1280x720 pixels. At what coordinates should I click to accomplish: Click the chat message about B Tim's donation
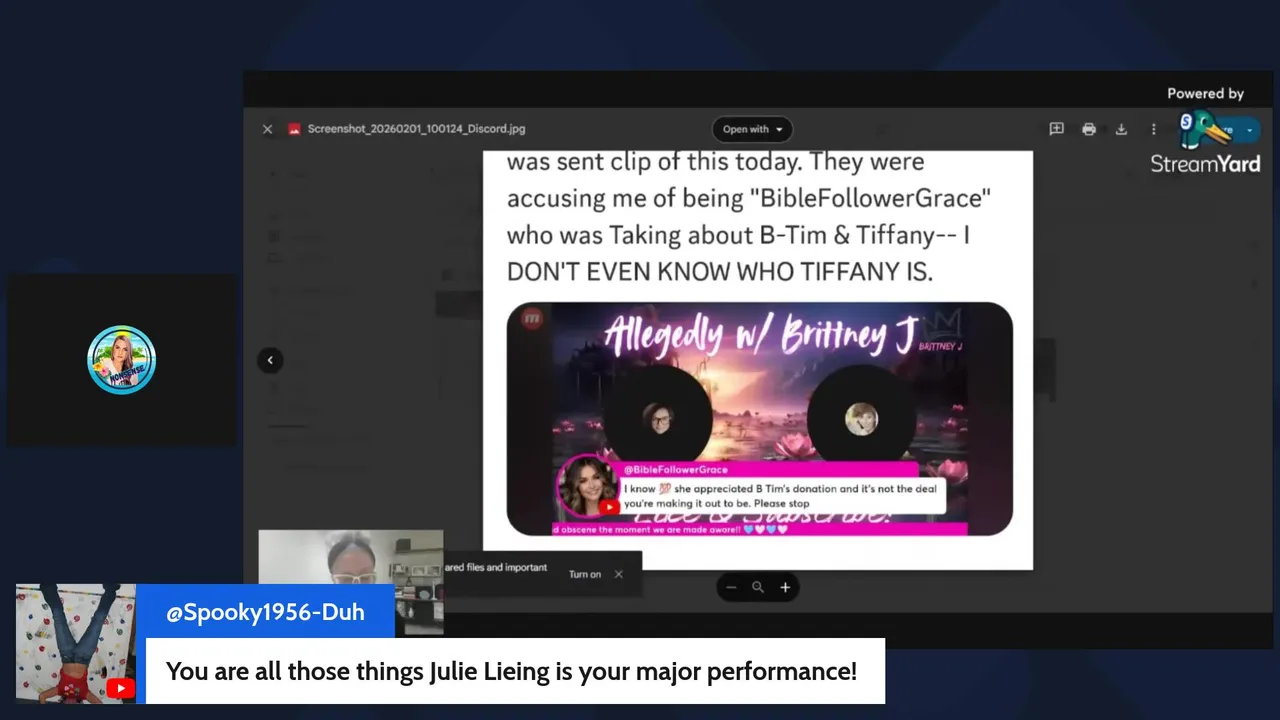781,496
